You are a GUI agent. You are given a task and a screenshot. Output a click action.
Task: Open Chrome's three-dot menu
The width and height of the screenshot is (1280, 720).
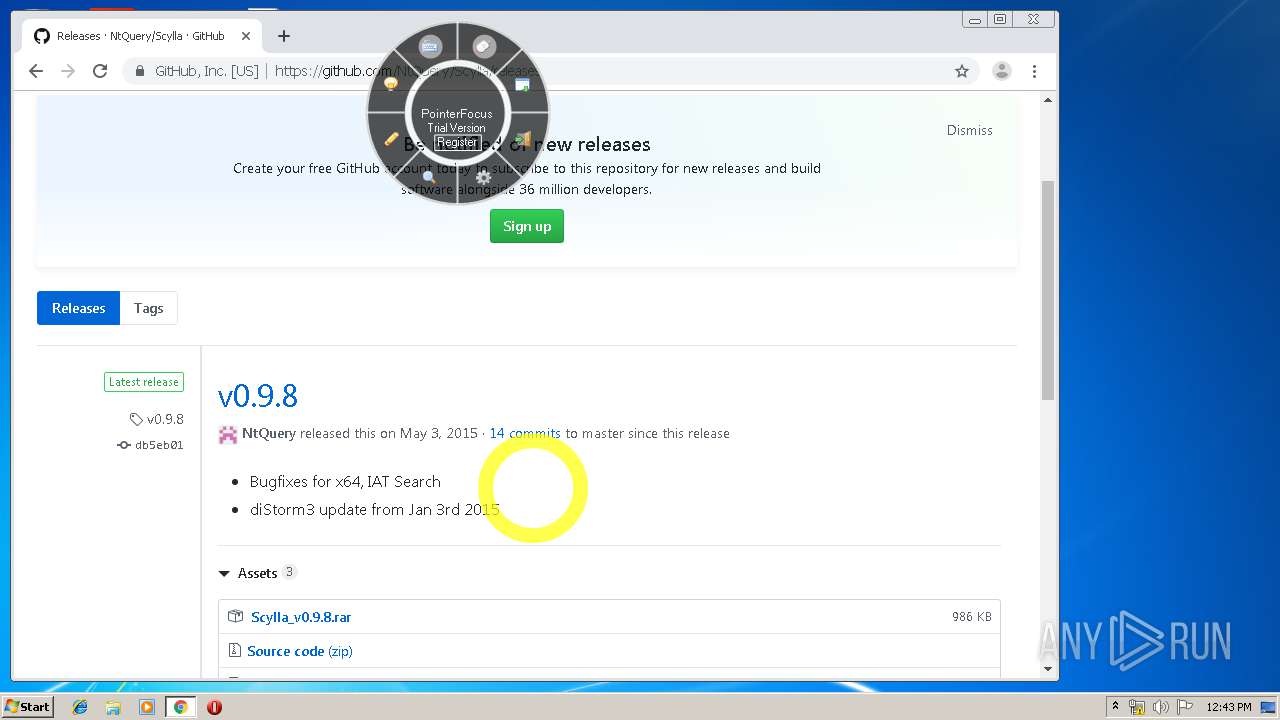pos(1034,71)
